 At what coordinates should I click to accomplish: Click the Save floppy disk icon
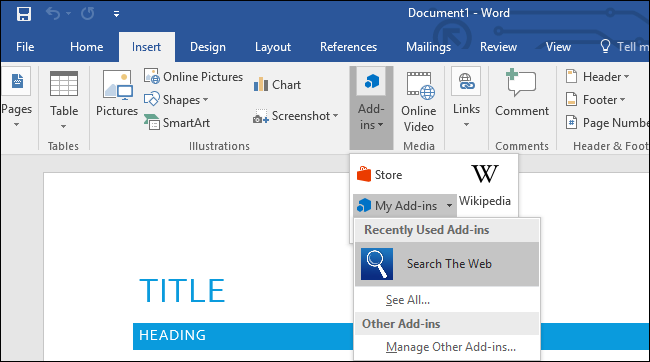point(24,14)
